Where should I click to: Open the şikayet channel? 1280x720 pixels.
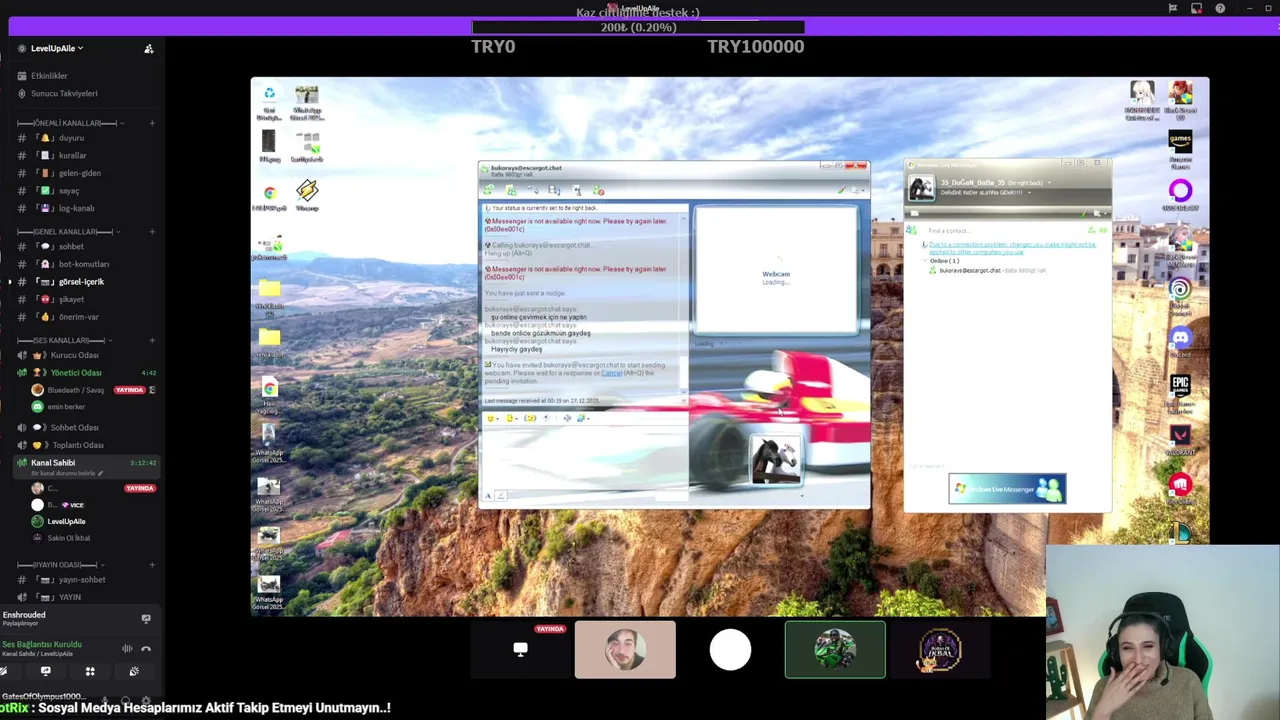tap(71, 299)
